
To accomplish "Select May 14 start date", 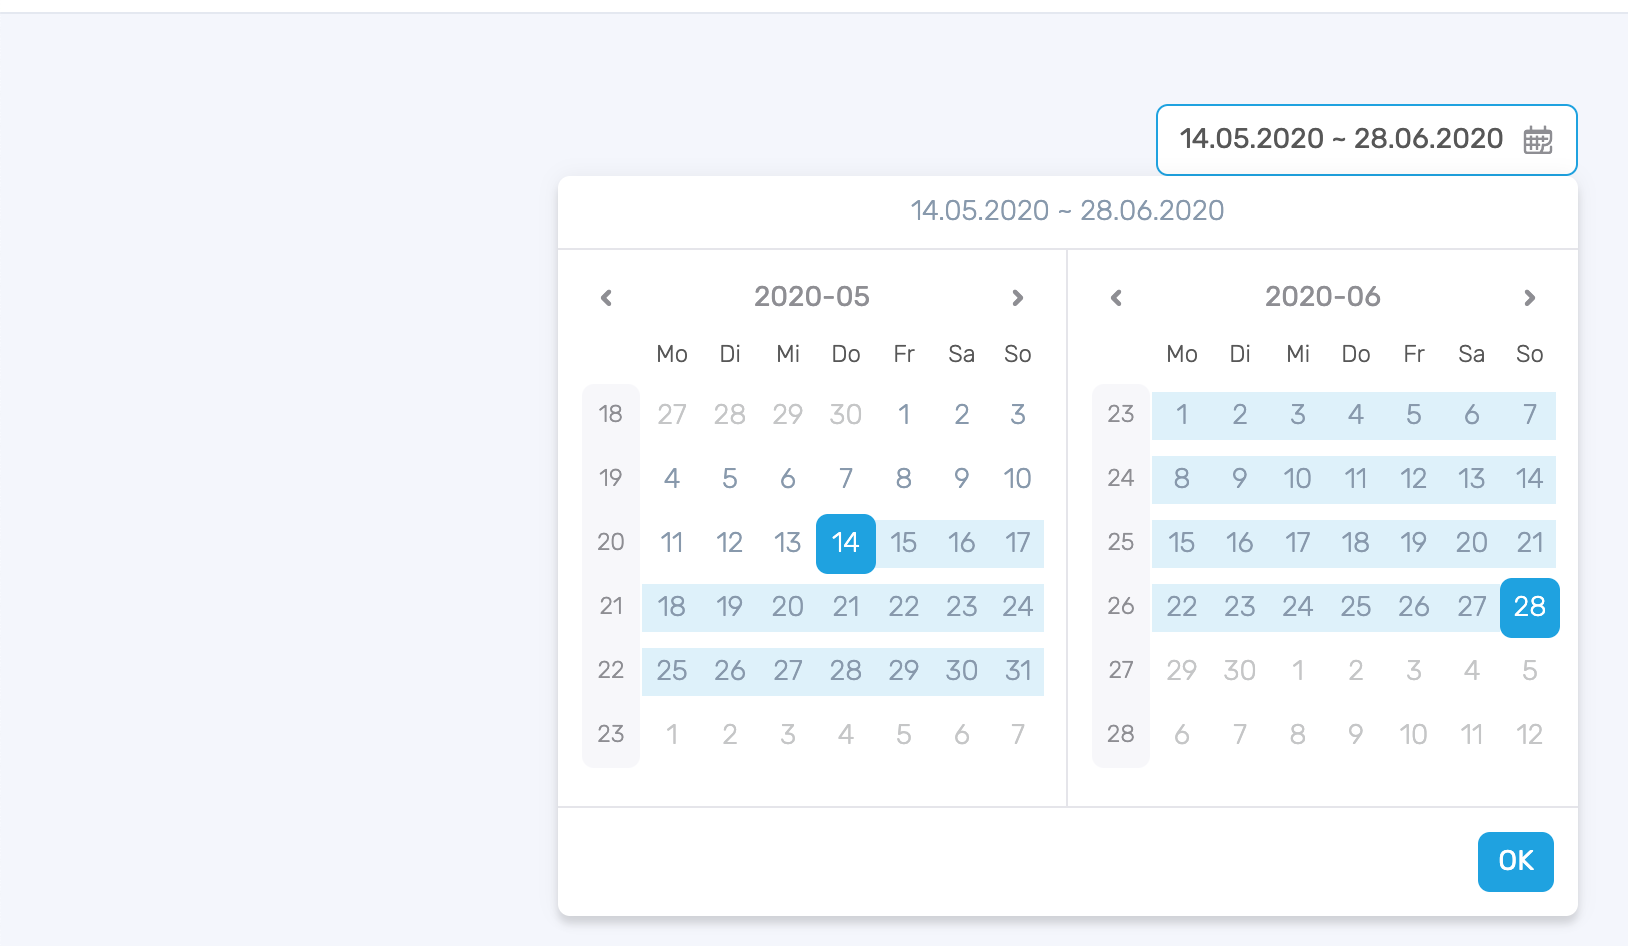I will 846,543.
